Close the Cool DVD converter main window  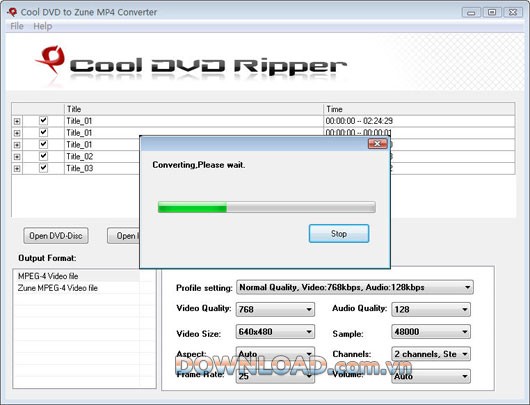click(x=513, y=13)
